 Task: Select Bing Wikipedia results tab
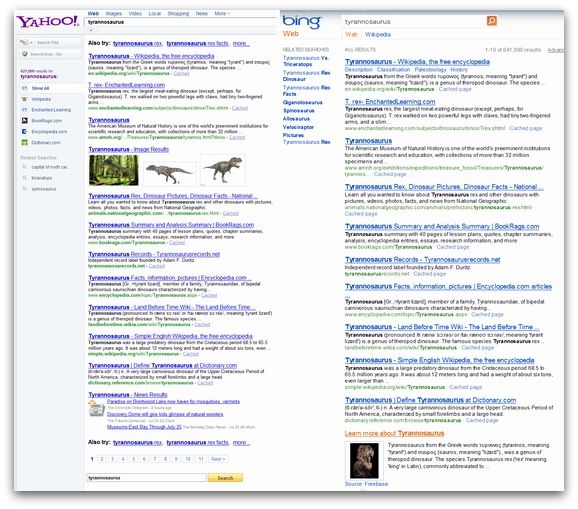tap(378, 35)
